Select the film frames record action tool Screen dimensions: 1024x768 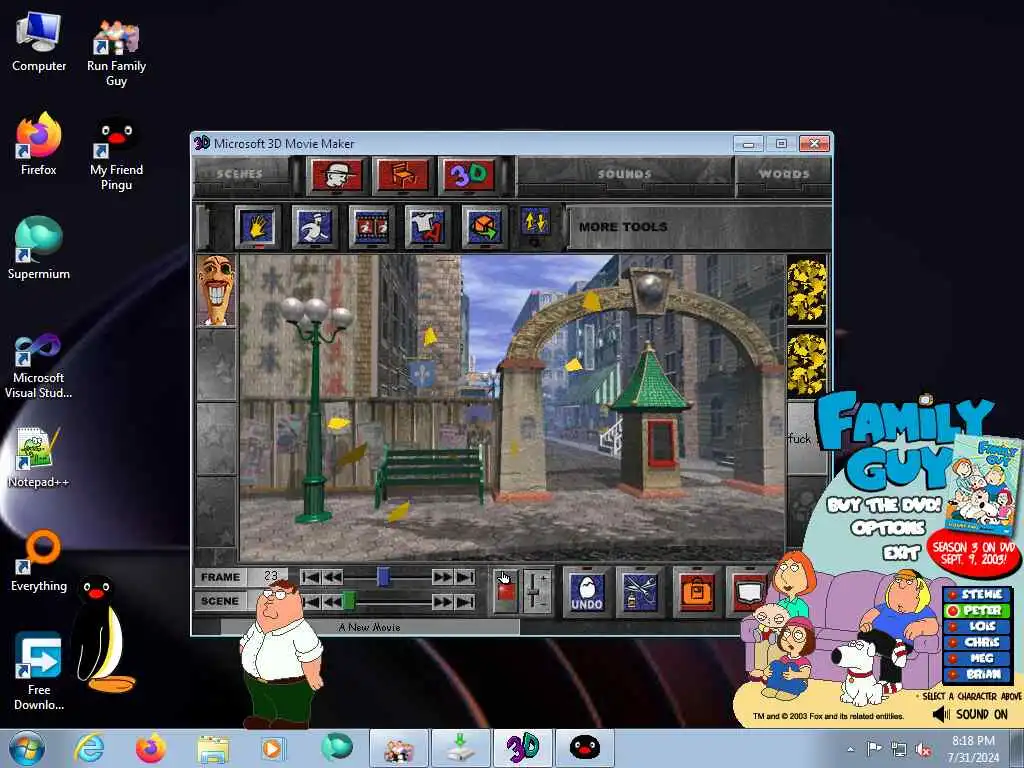click(x=371, y=227)
